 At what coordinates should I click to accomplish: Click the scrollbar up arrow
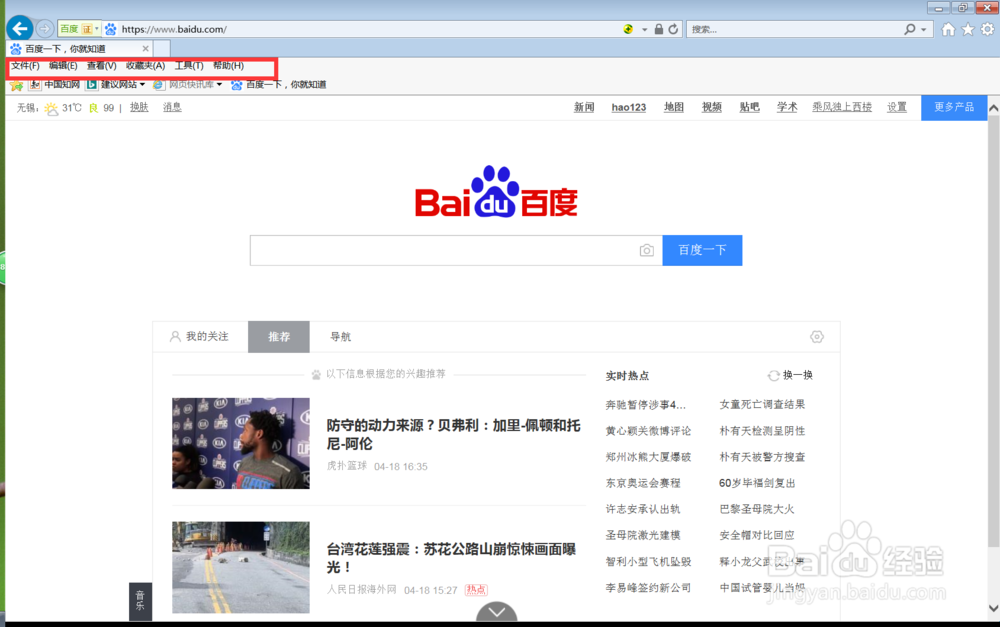coord(994,108)
